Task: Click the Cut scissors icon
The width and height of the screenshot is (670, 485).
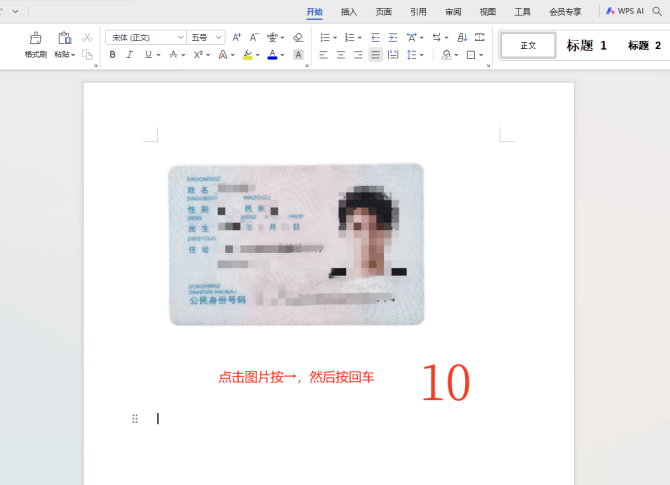Action: 87,38
